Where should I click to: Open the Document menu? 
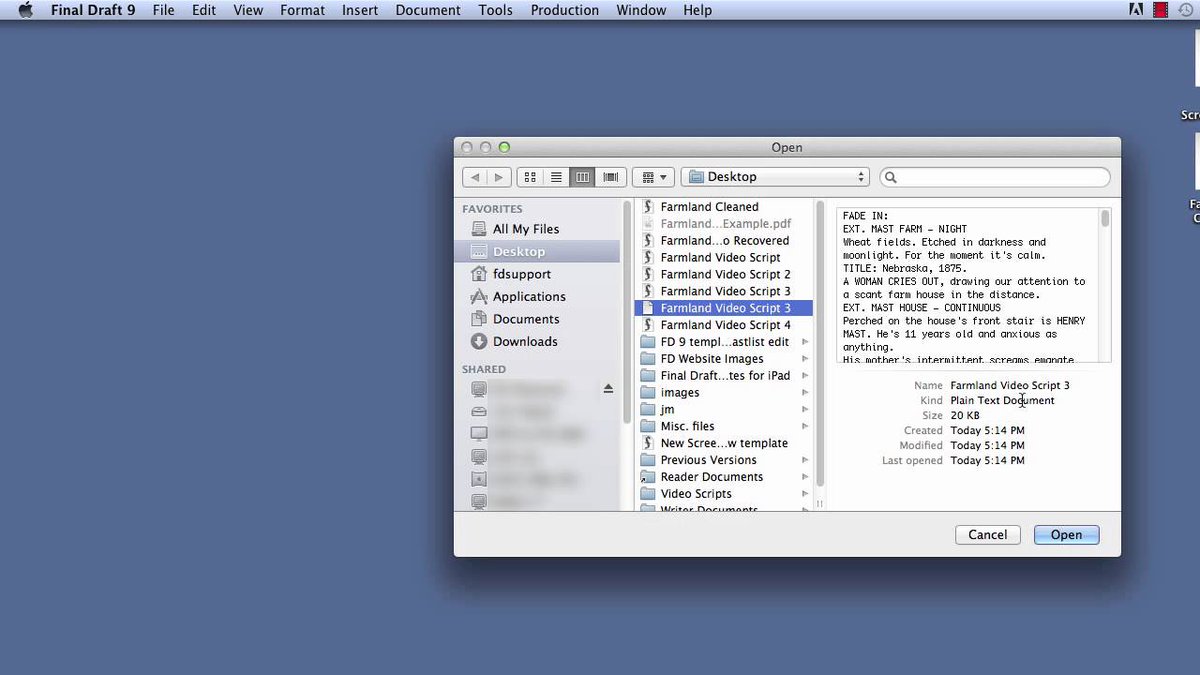click(x=428, y=10)
